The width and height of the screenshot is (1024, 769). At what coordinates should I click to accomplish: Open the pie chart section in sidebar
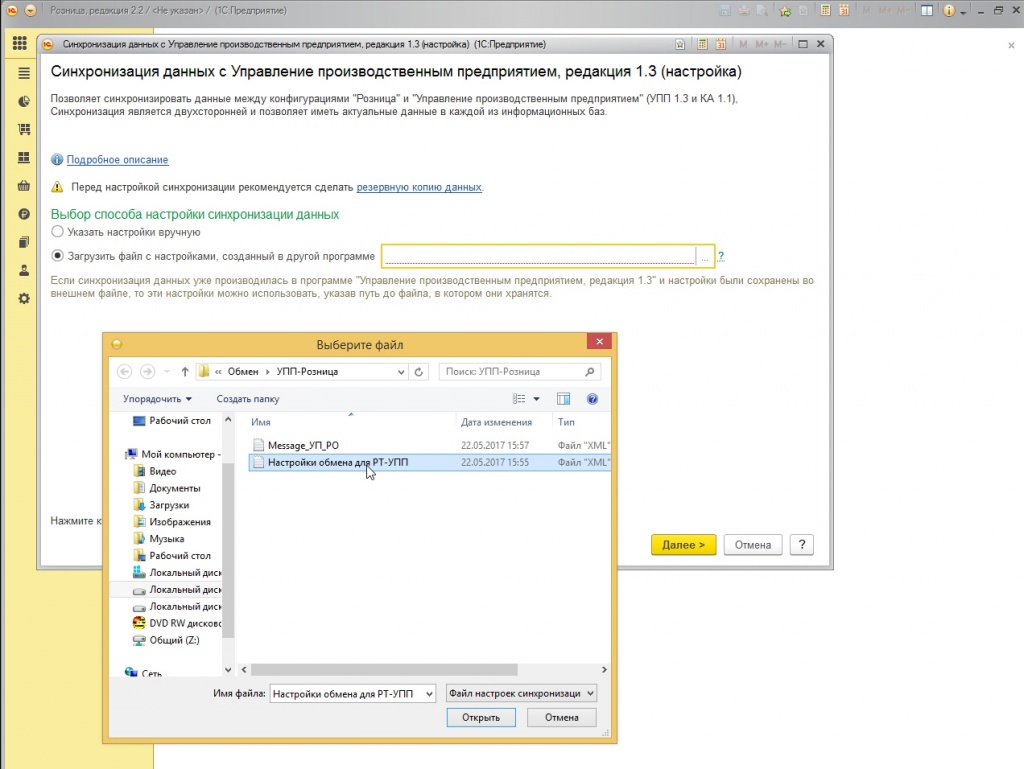click(x=24, y=102)
